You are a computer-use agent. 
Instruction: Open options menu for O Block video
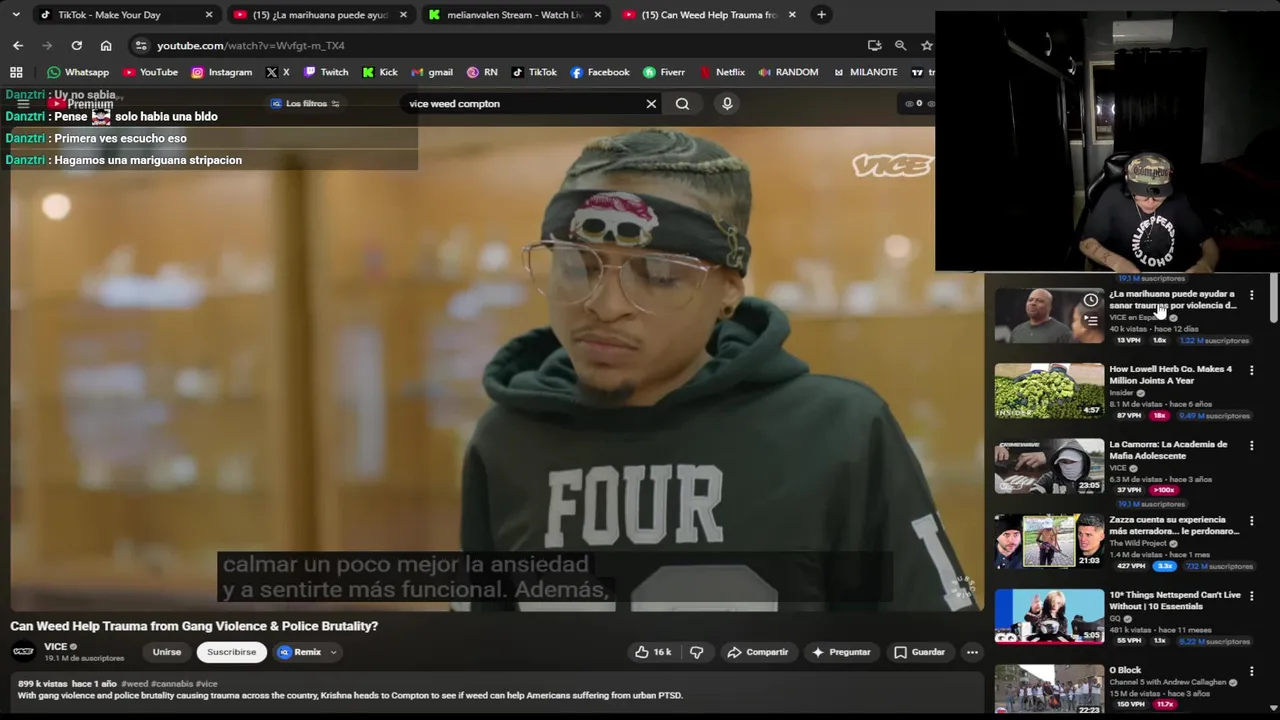tap(1251, 671)
